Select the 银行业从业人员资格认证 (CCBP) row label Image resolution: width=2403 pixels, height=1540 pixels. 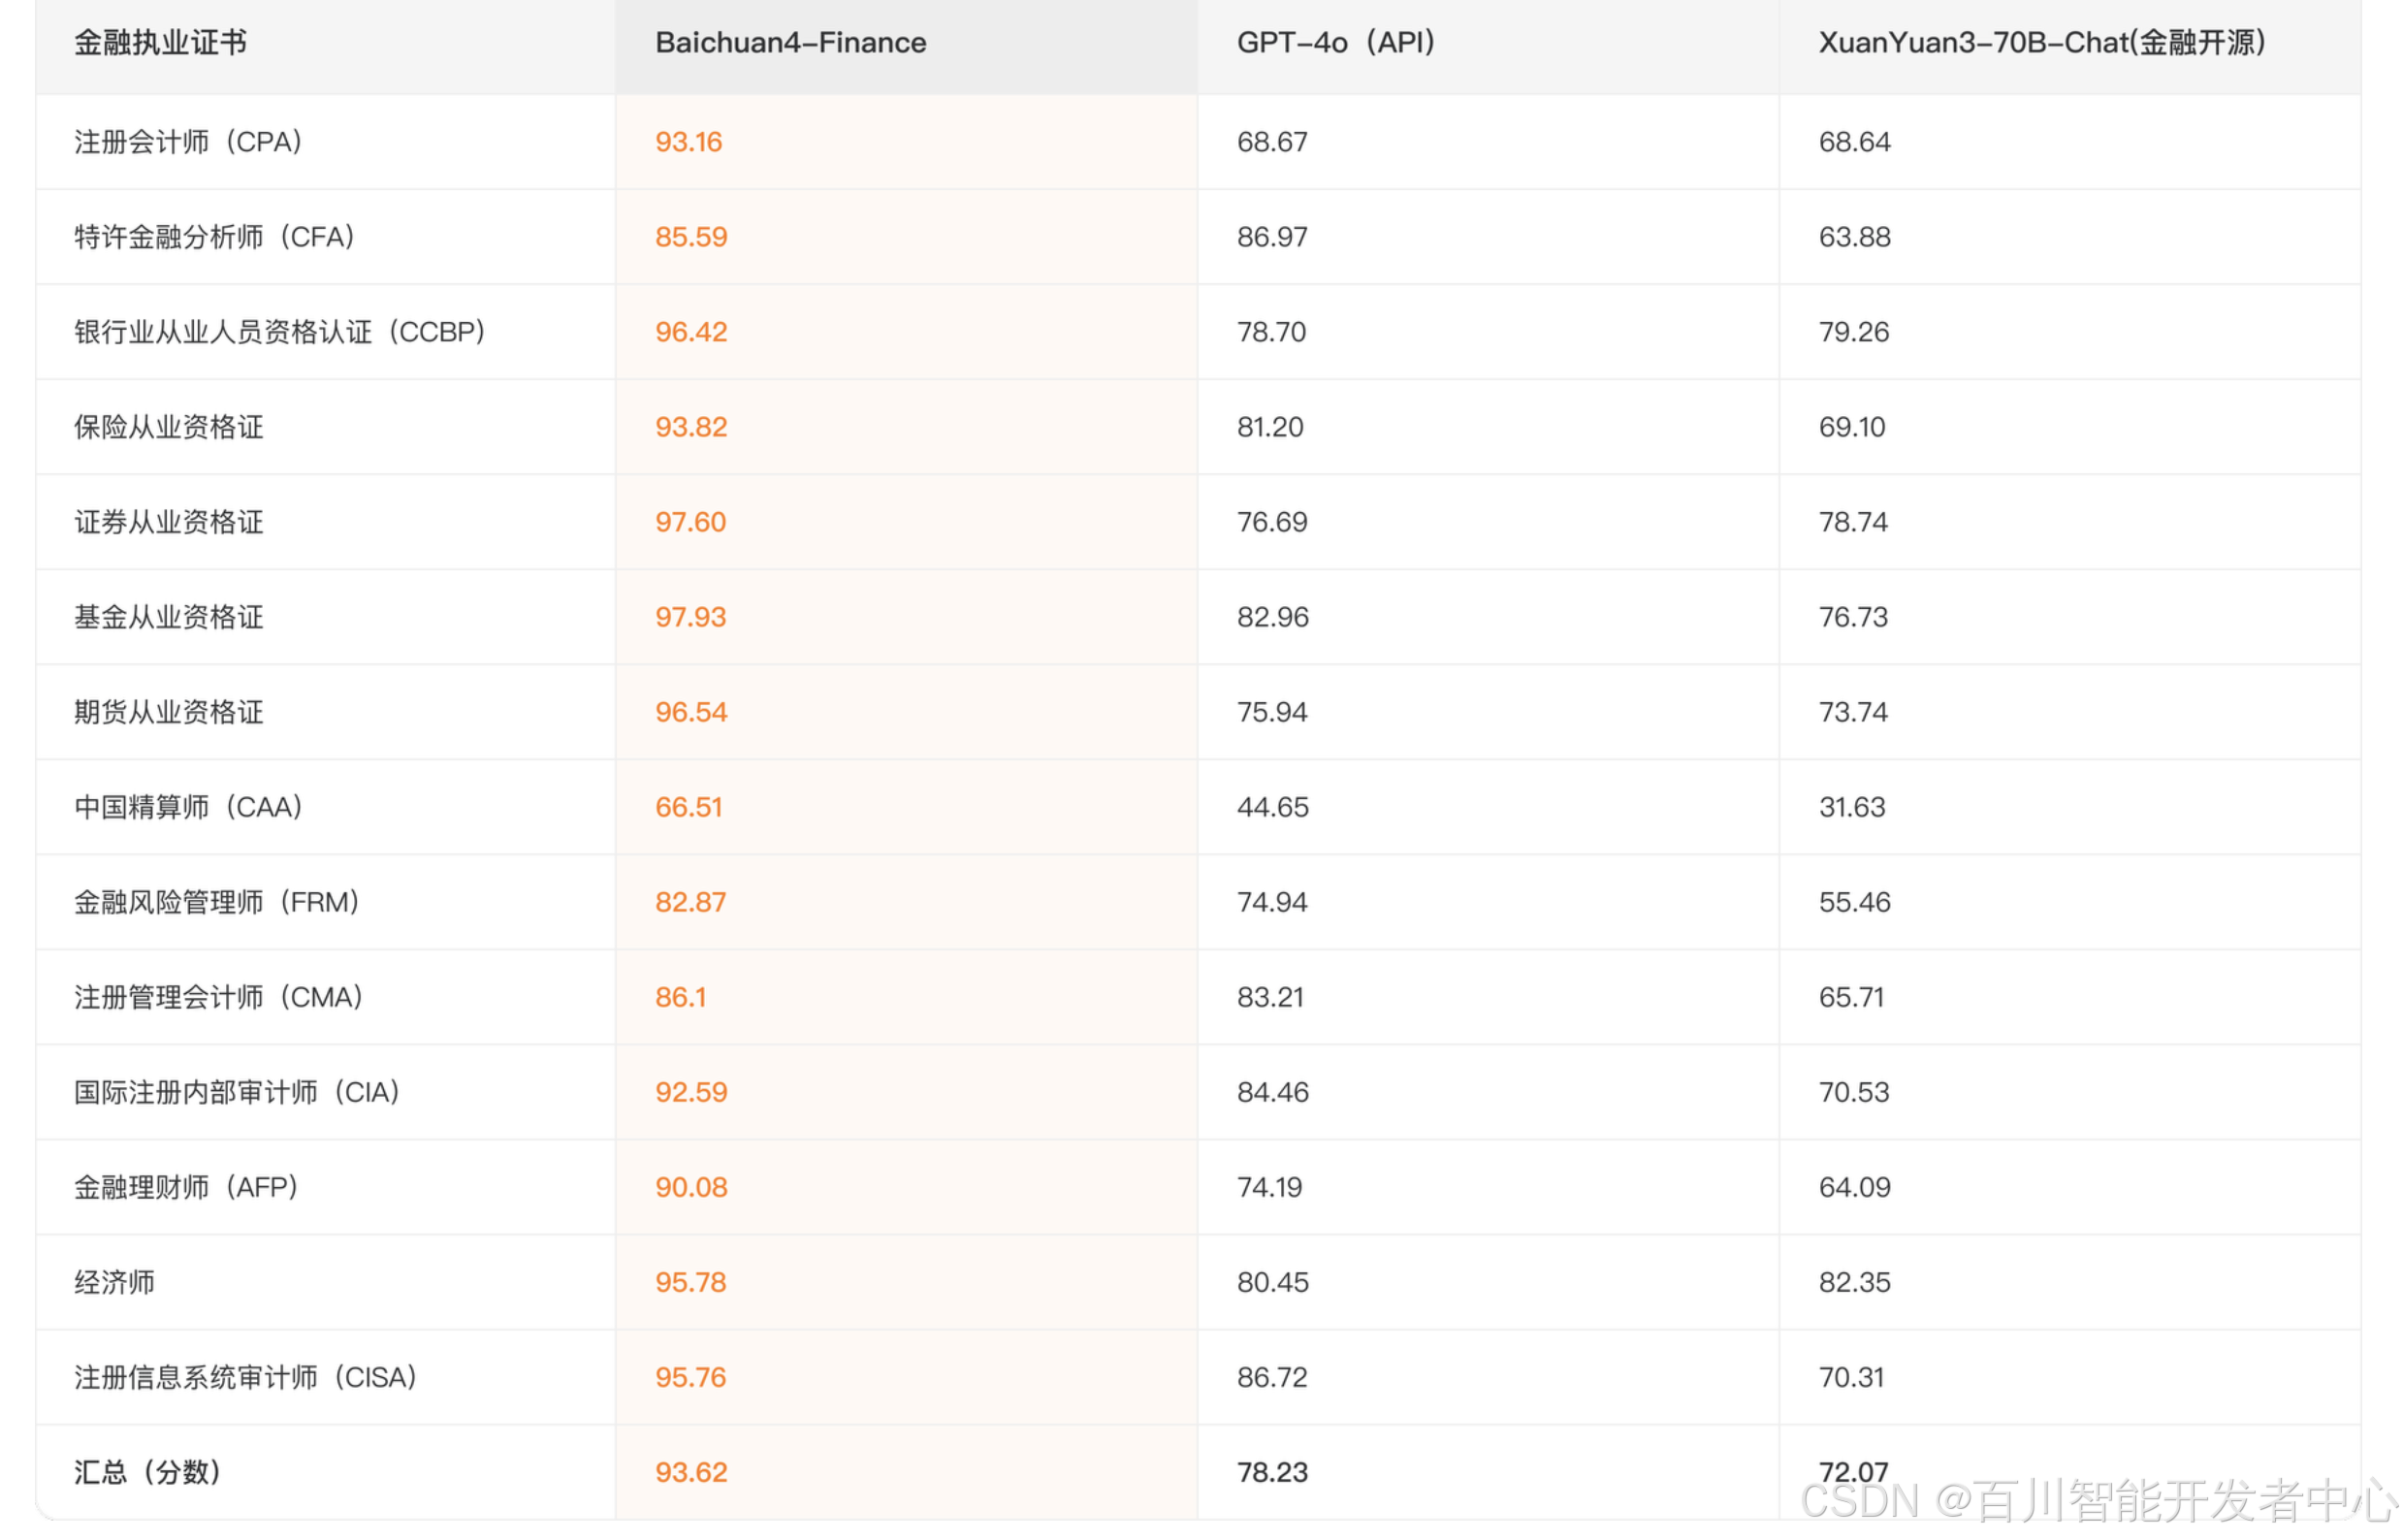280,332
